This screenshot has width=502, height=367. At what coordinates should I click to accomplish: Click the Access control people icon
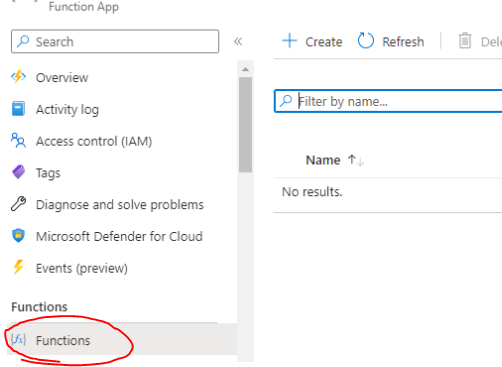(x=18, y=140)
